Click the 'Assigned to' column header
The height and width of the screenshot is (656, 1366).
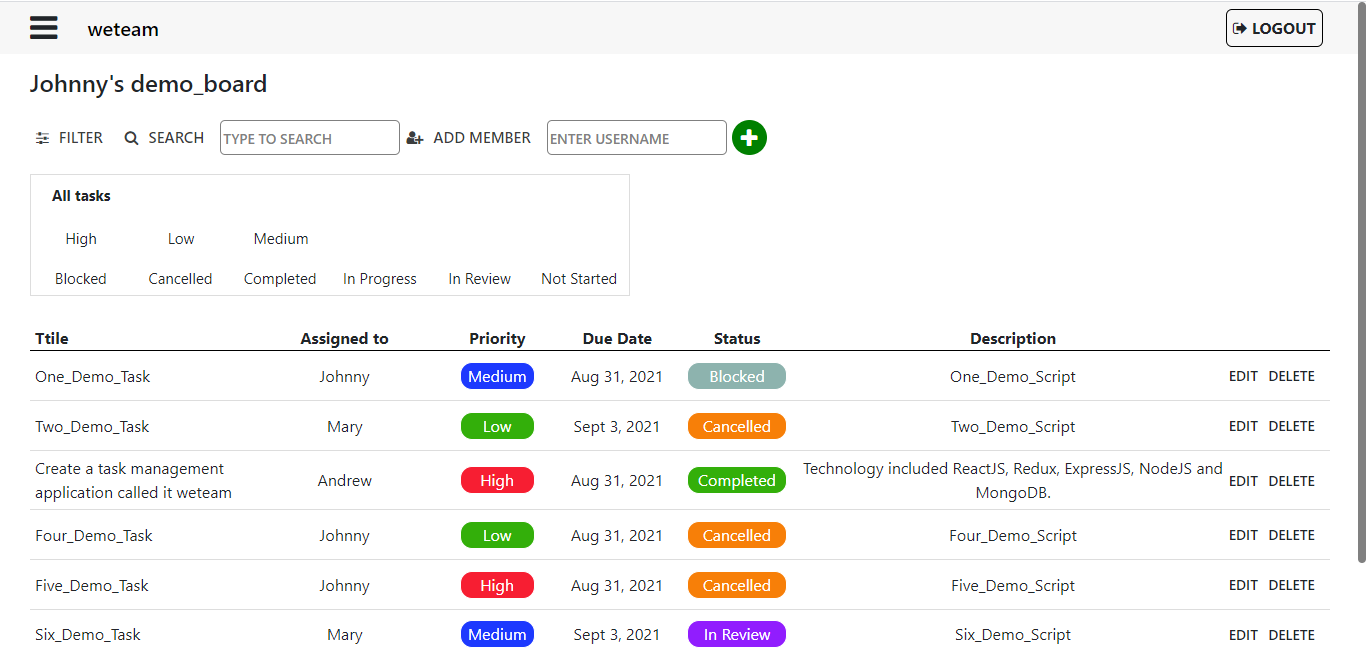click(x=345, y=339)
